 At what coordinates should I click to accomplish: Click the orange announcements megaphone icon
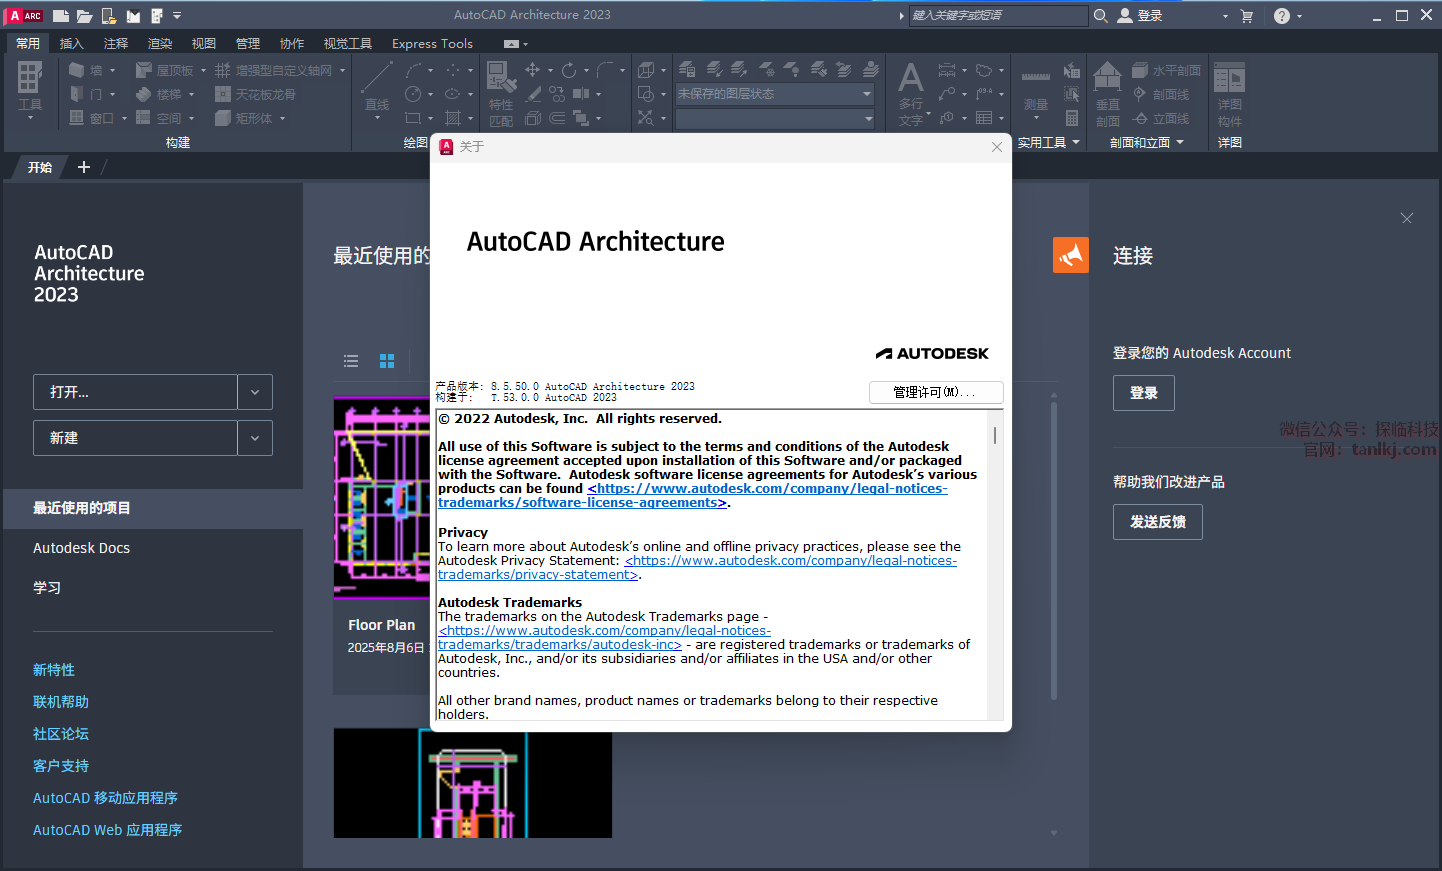tap(1070, 255)
